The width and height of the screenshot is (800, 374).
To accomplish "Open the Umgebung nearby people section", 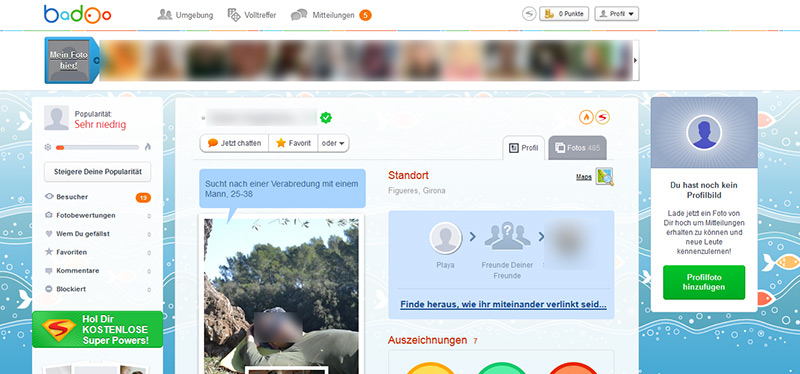I will 185,15.
